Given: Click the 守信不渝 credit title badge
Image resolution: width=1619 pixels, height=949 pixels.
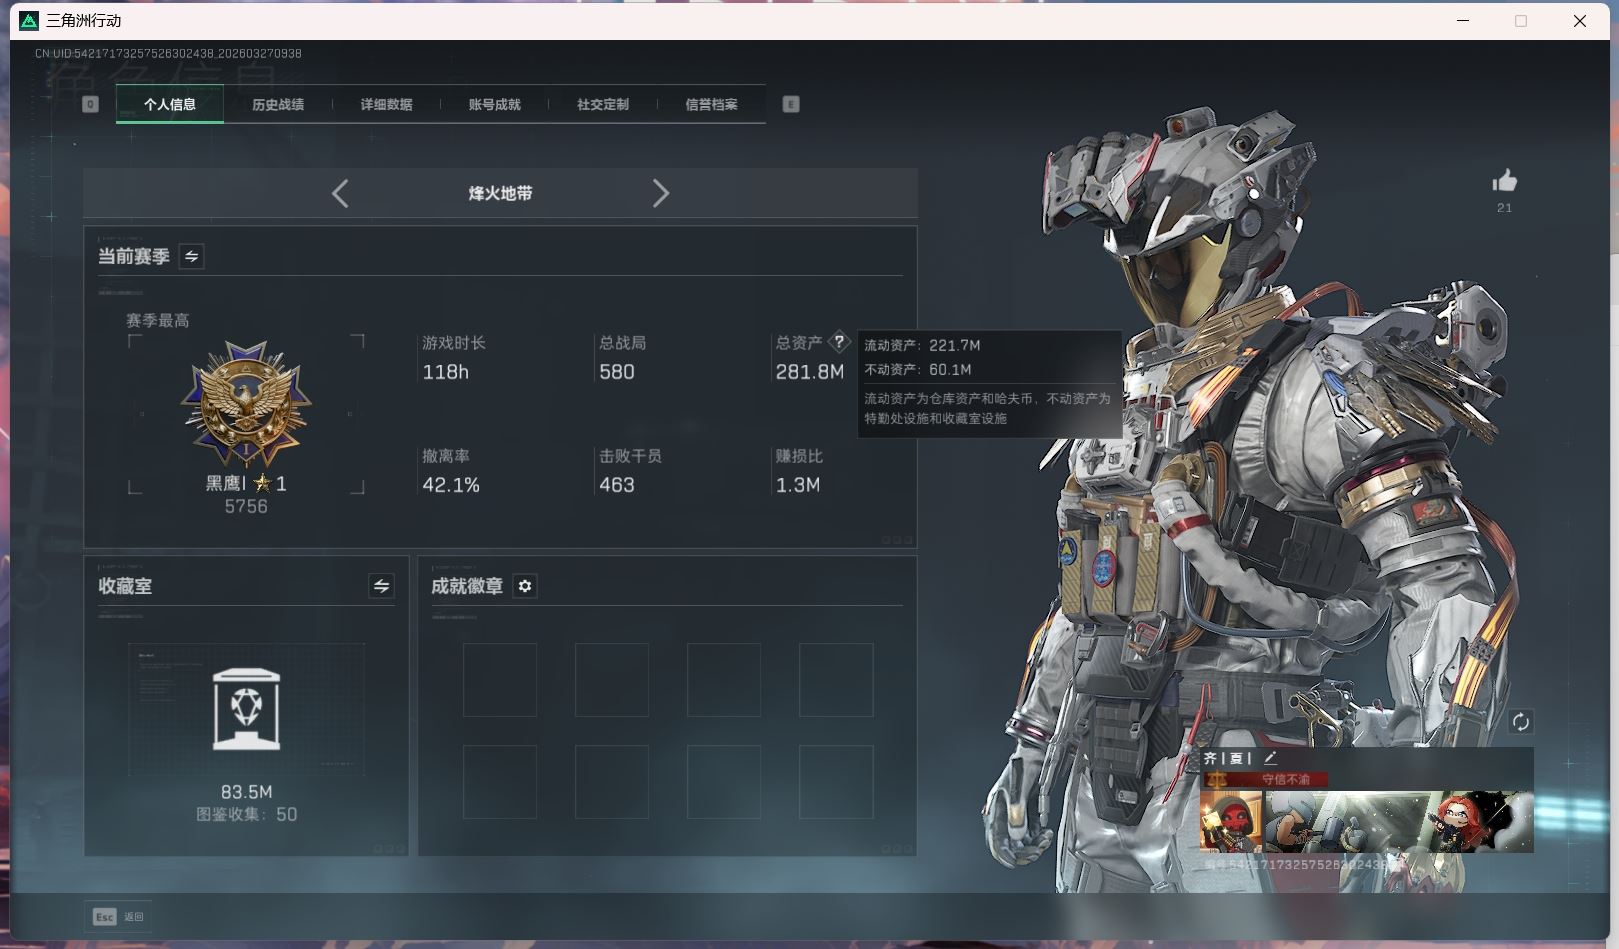Looking at the screenshot, I should 1285,779.
